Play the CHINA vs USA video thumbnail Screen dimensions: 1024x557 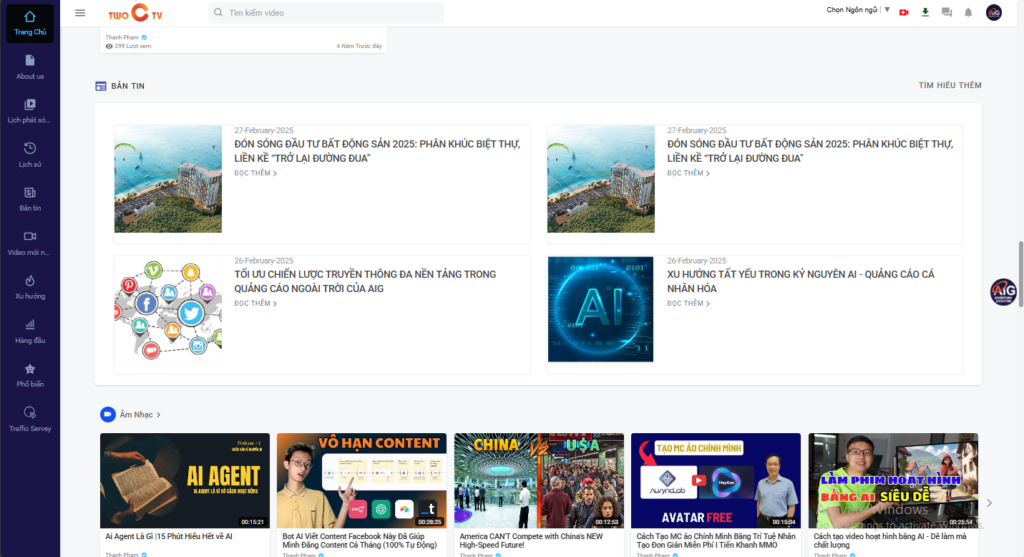[539, 481]
